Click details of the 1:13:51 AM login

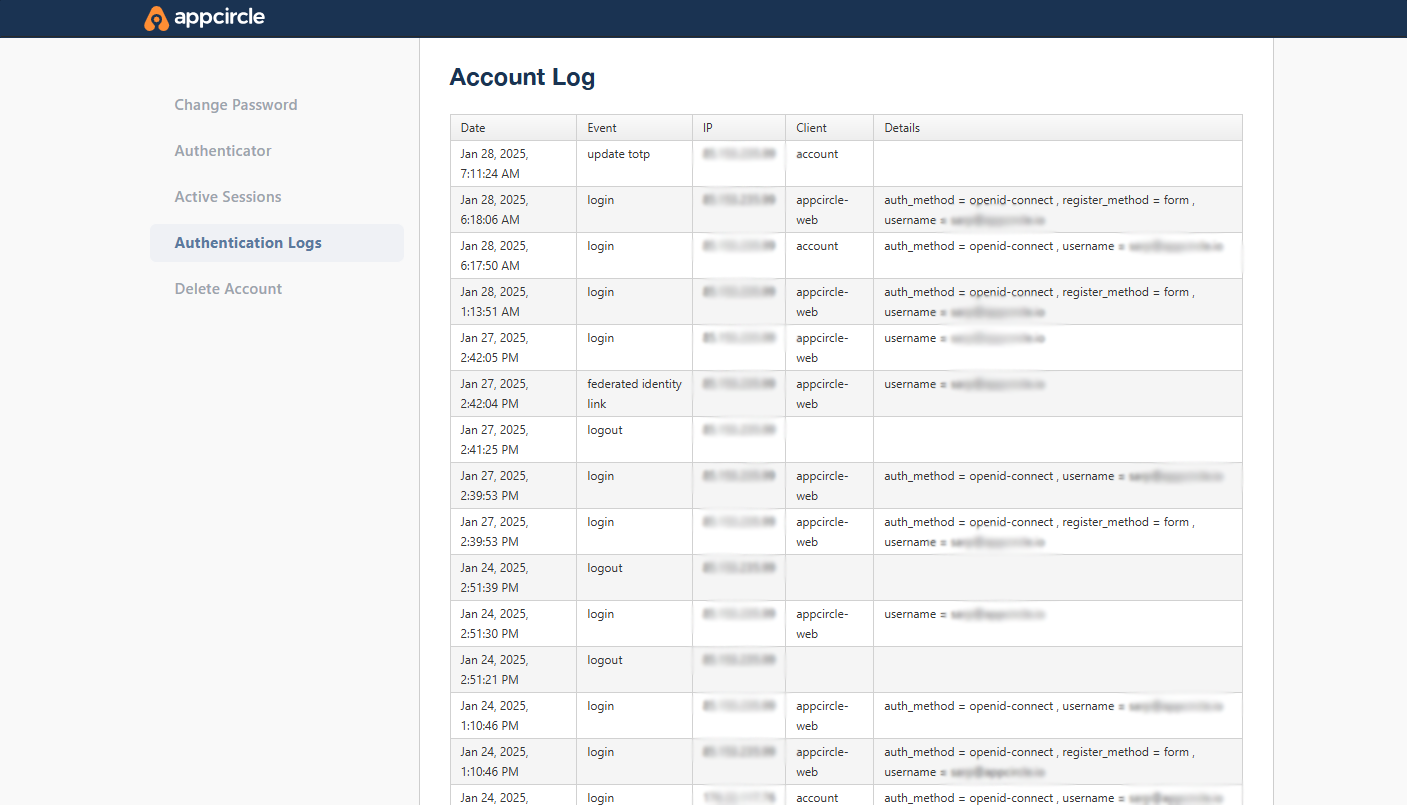pos(1040,302)
